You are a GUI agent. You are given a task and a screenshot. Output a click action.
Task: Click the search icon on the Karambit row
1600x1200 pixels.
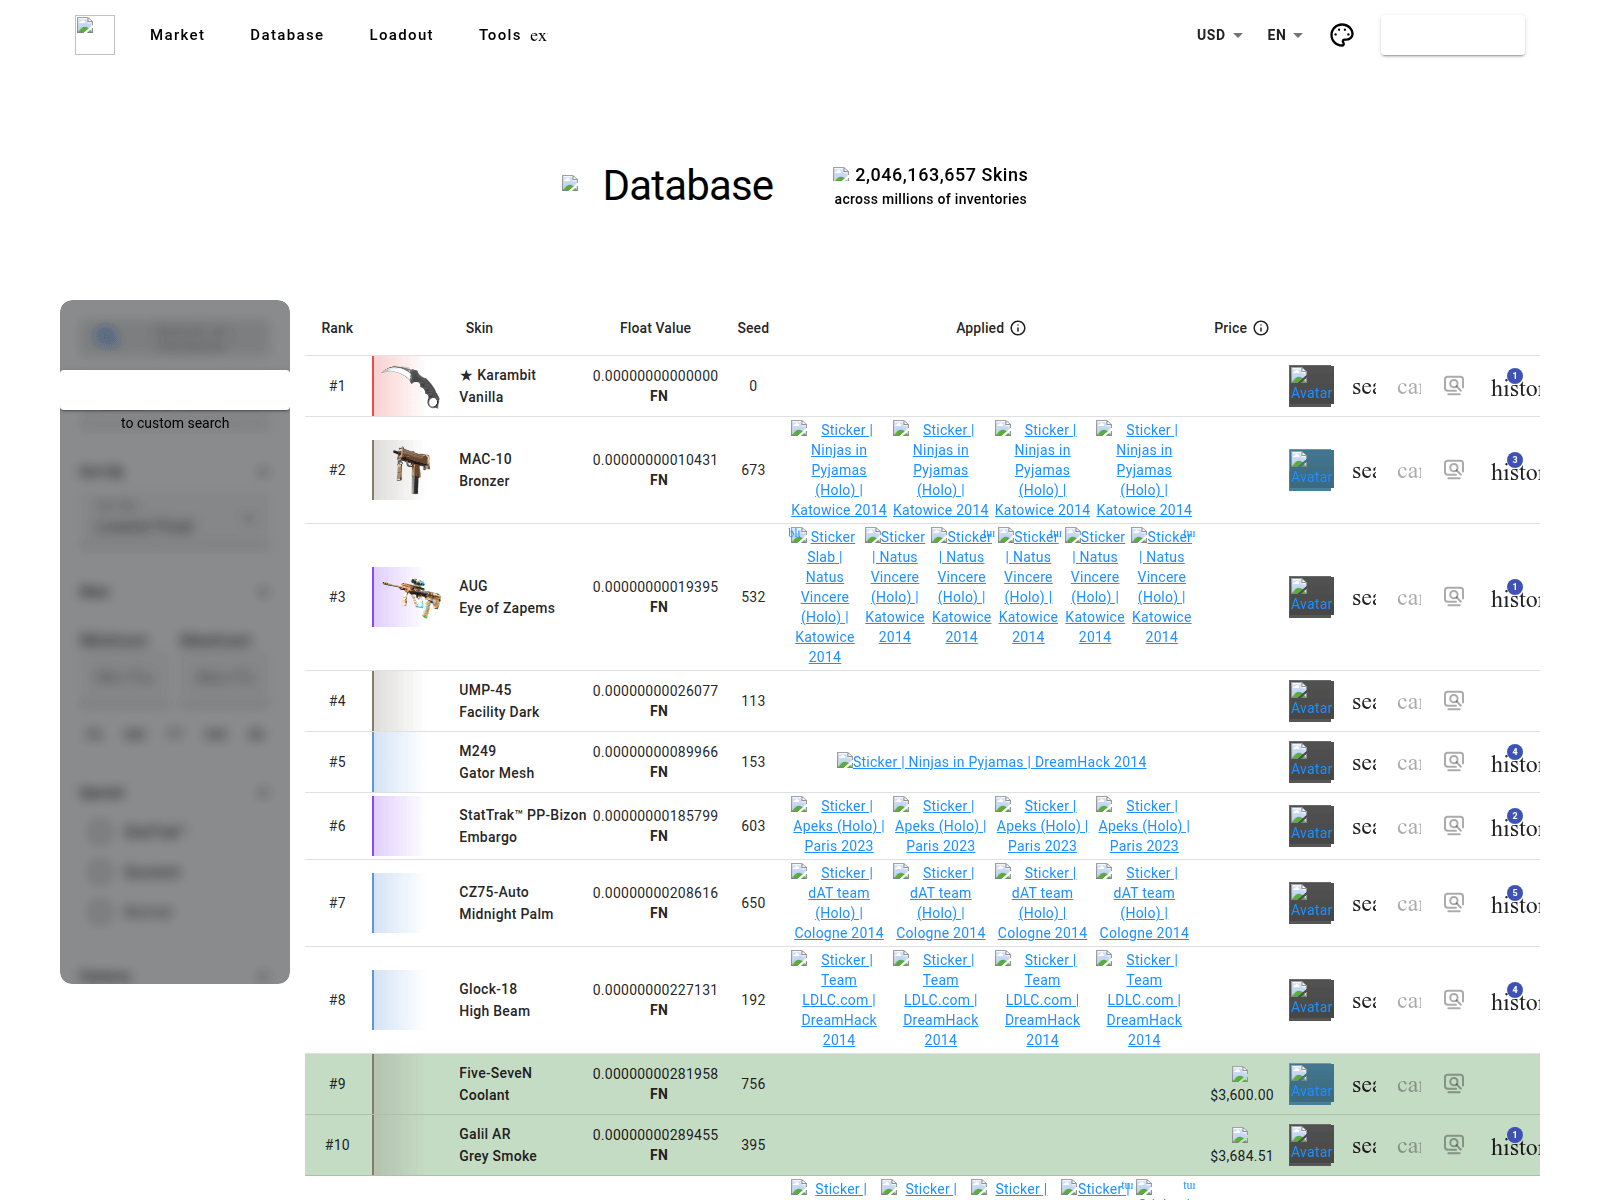click(x=1364, y=387)
